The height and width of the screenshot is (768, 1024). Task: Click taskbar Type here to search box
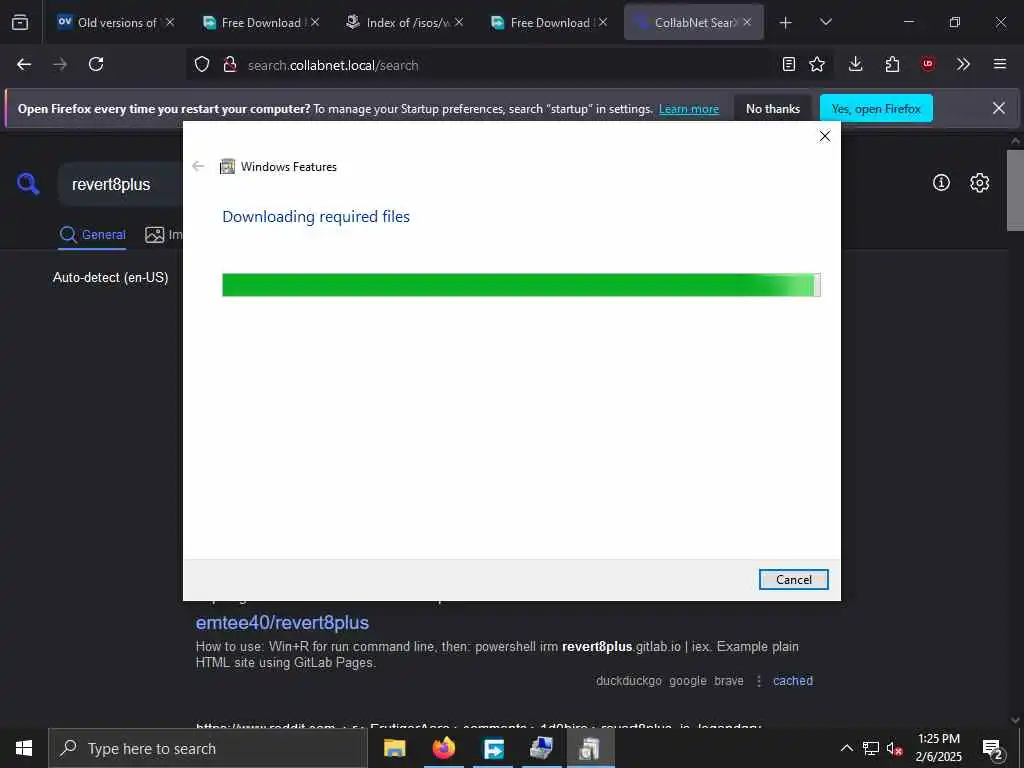point(208,748)
